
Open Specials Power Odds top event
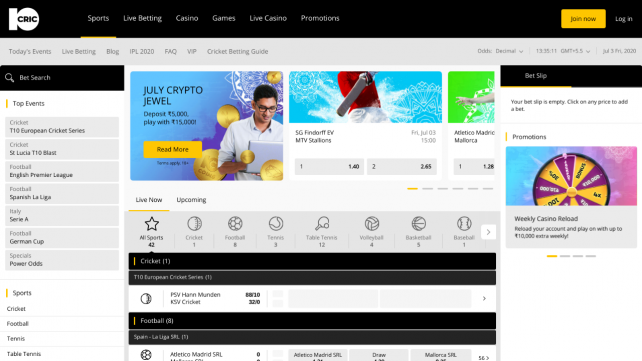[x=62, y=259]
